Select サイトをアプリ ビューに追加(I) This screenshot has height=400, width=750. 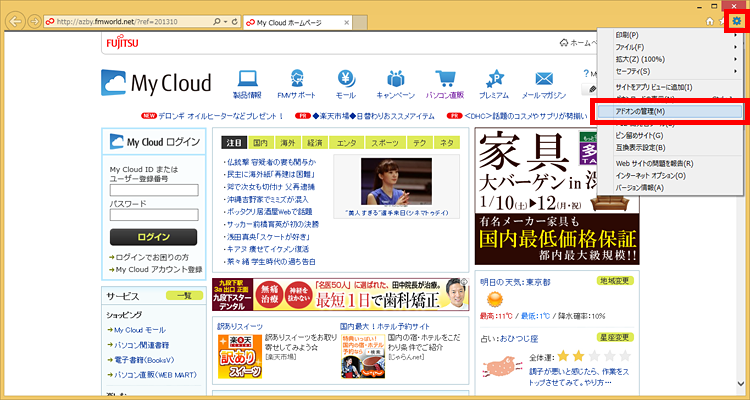tap(670, 87)
